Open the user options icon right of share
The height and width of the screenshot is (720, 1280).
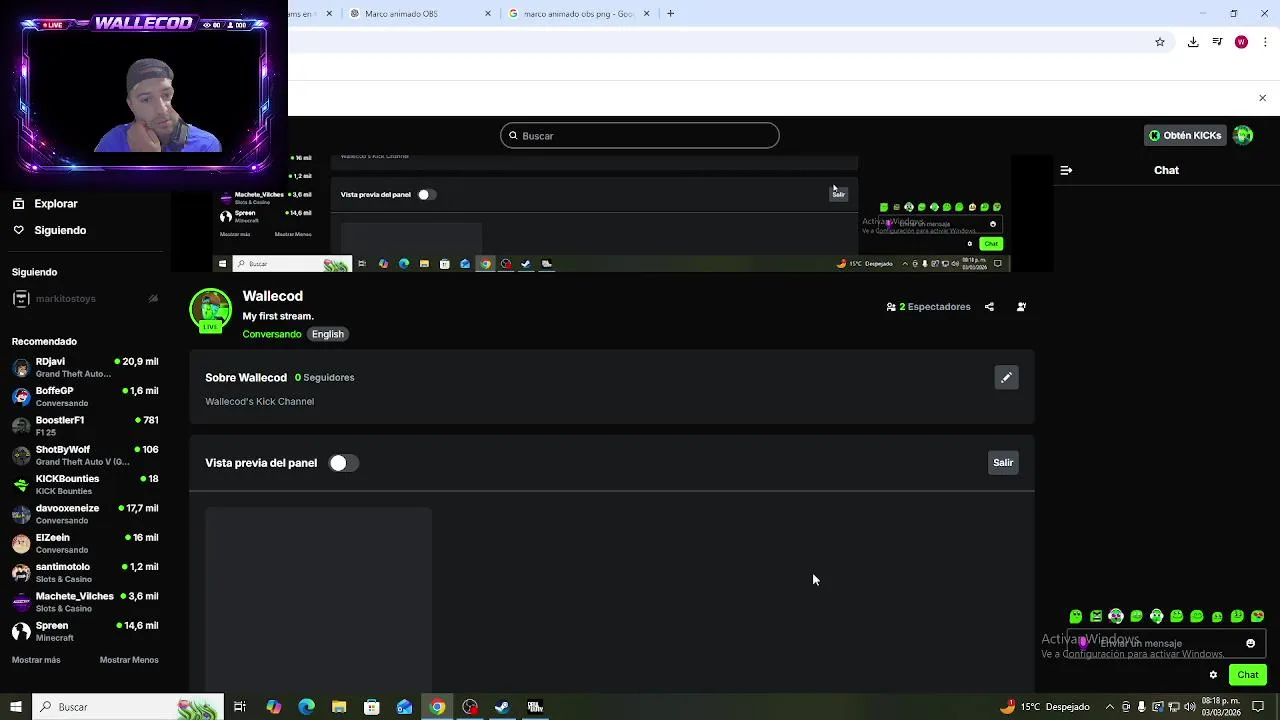[1021, 307]
